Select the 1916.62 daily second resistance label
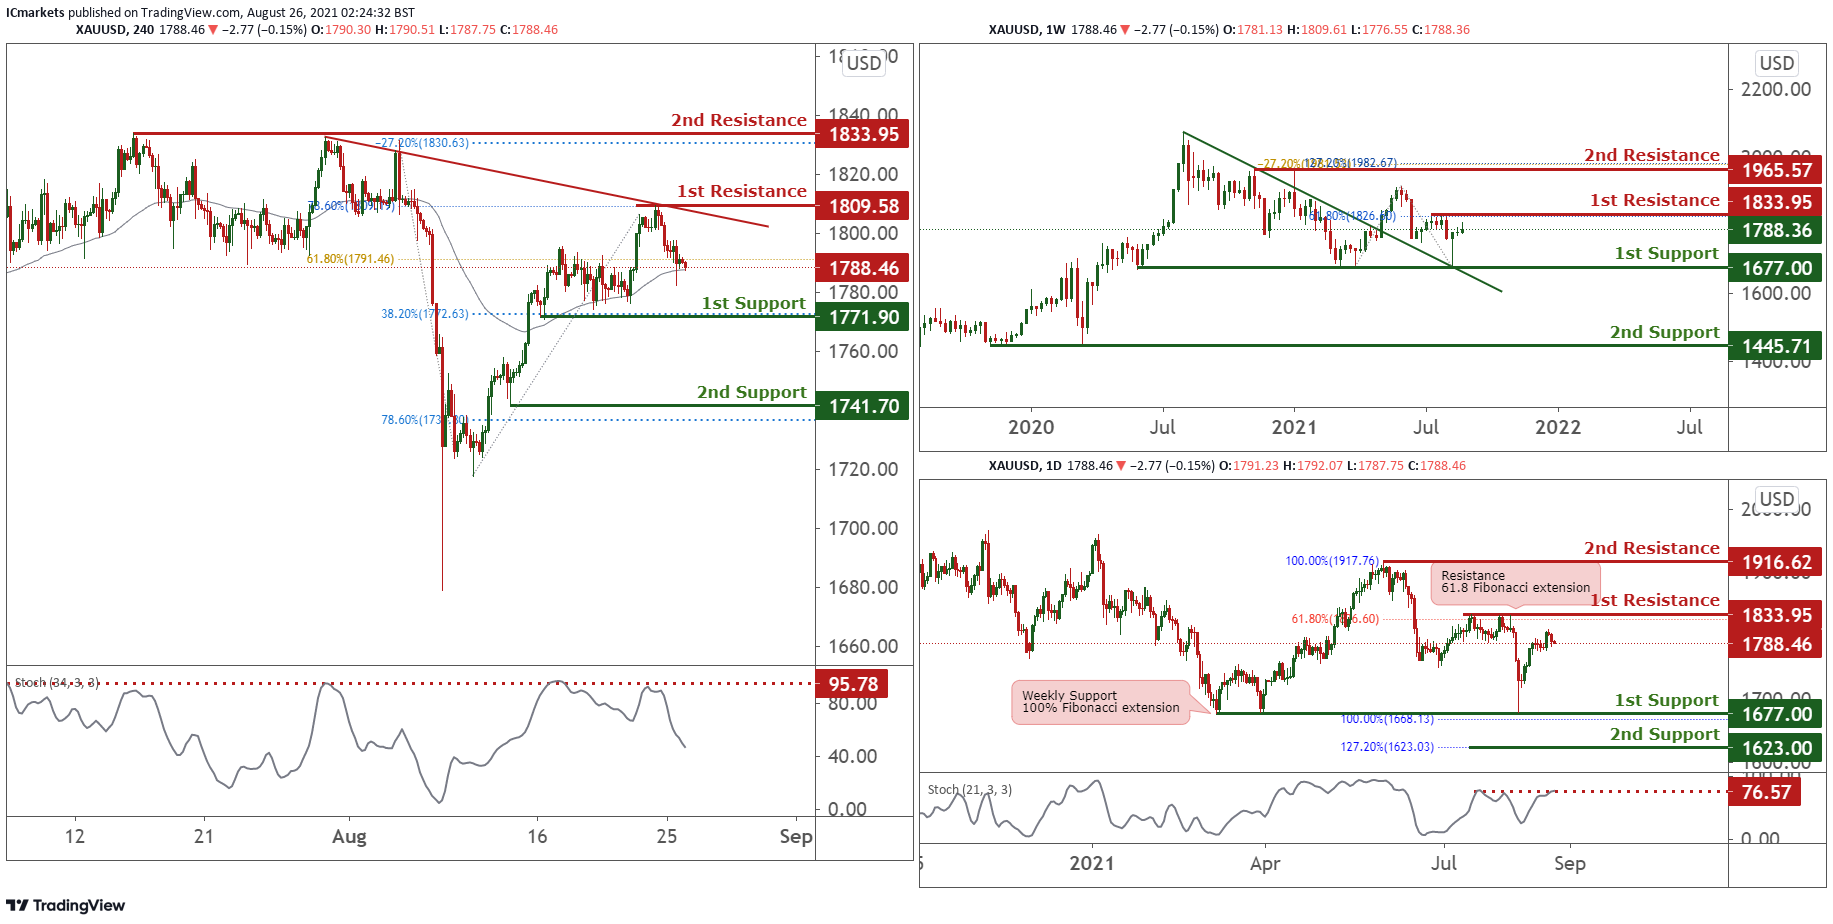 1776,563
